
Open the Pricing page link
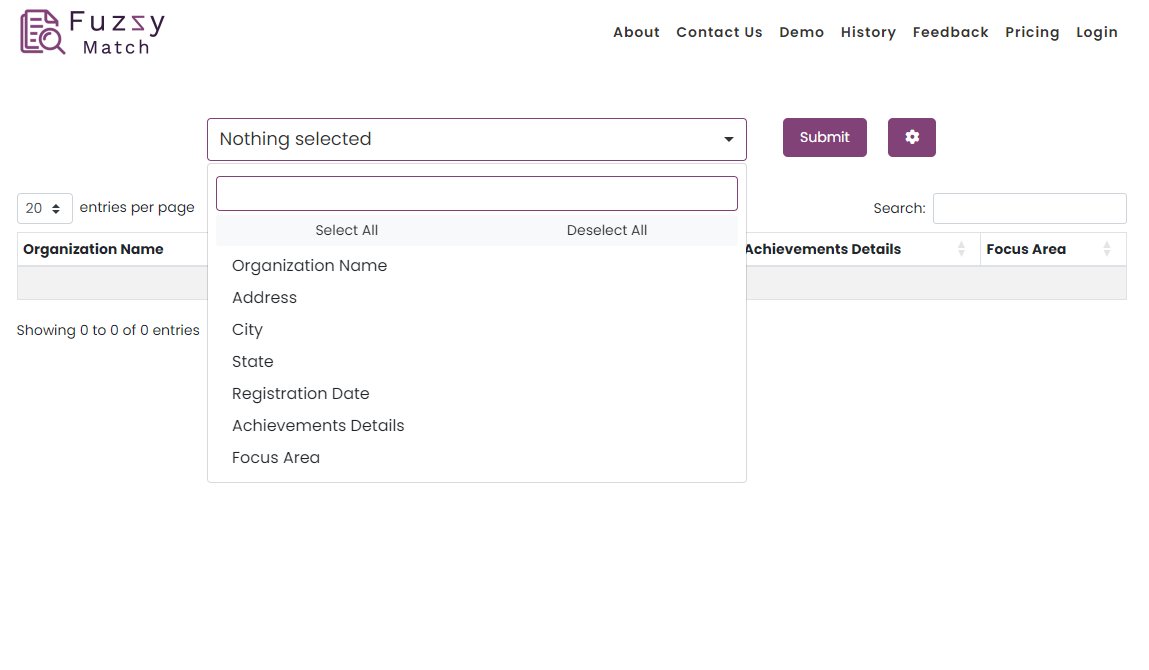1032,32
